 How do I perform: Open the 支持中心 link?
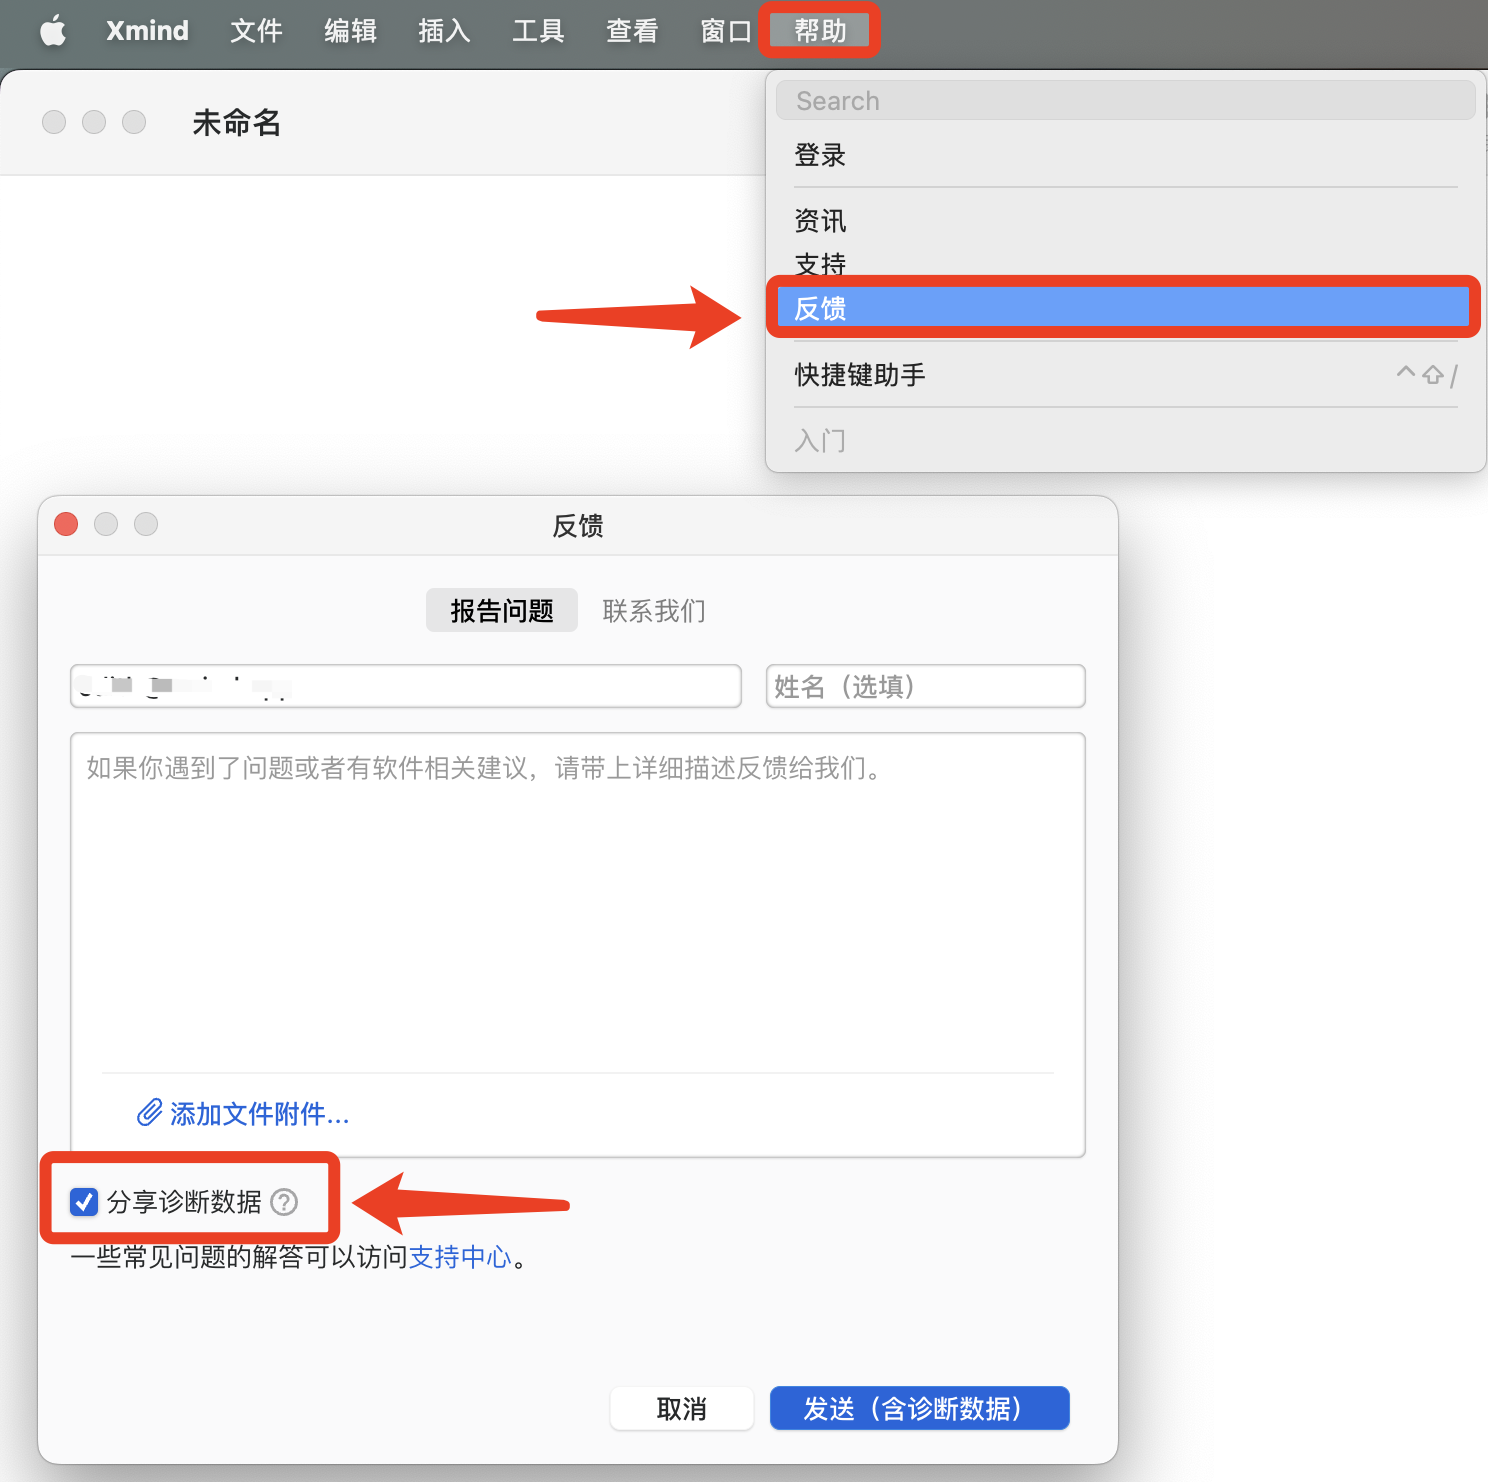[x=460, y=1256]
